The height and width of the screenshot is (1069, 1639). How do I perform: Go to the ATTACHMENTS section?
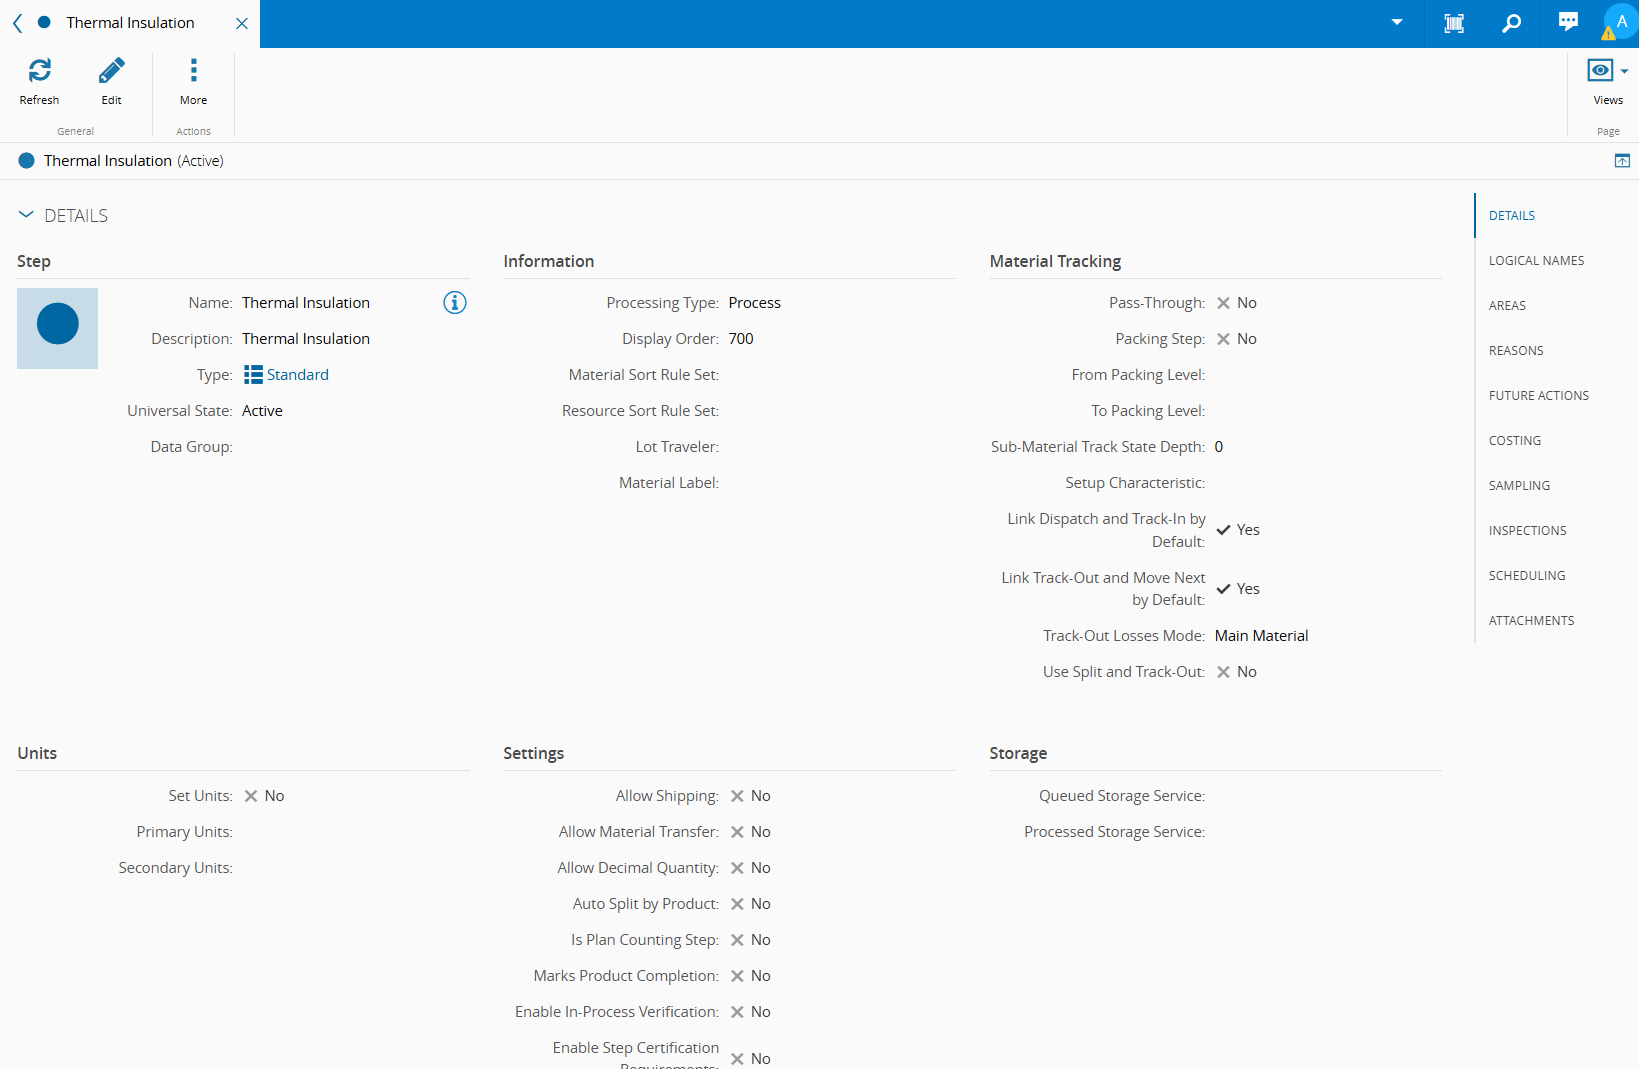[1531, 621]
